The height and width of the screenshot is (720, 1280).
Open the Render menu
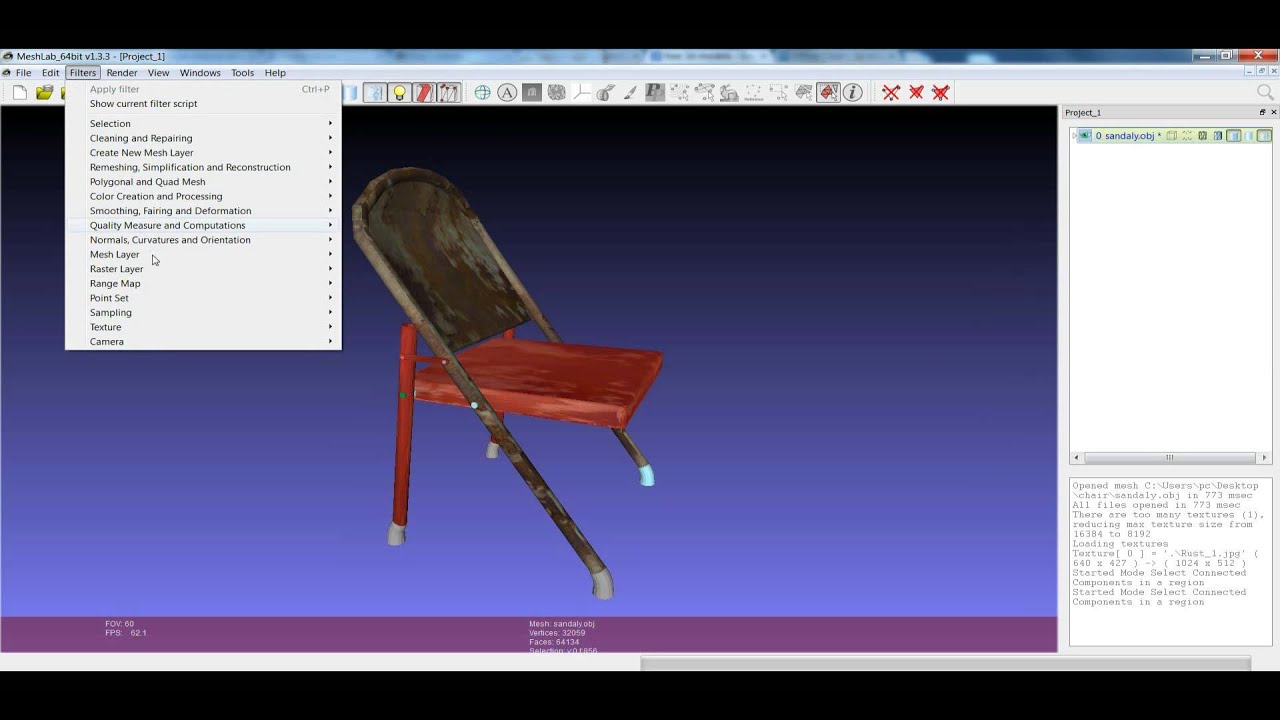[x=122, y=72]
